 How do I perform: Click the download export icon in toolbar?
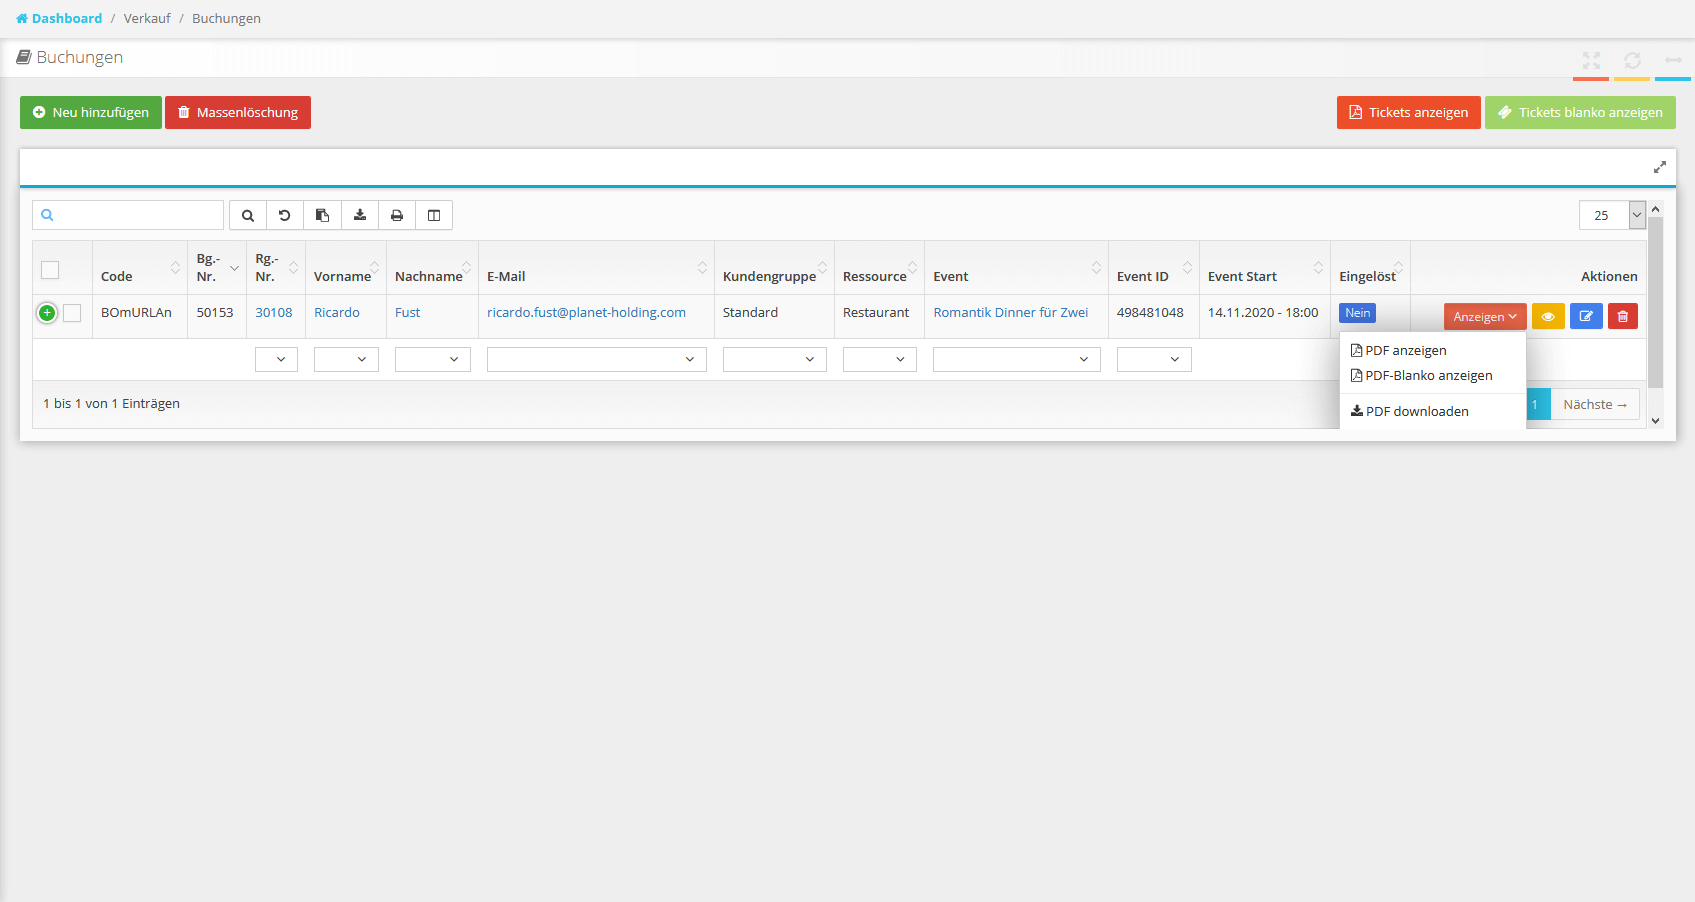point(360,215)
